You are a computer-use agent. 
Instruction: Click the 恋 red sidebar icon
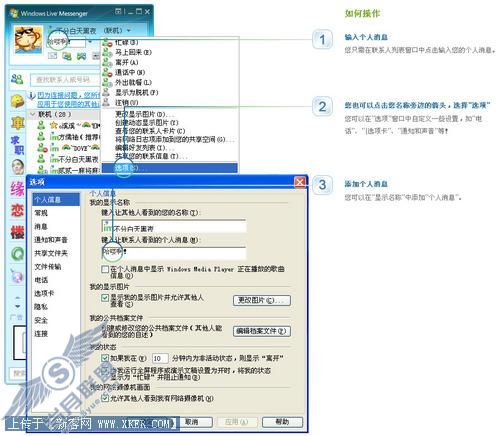tap(17, 210)
